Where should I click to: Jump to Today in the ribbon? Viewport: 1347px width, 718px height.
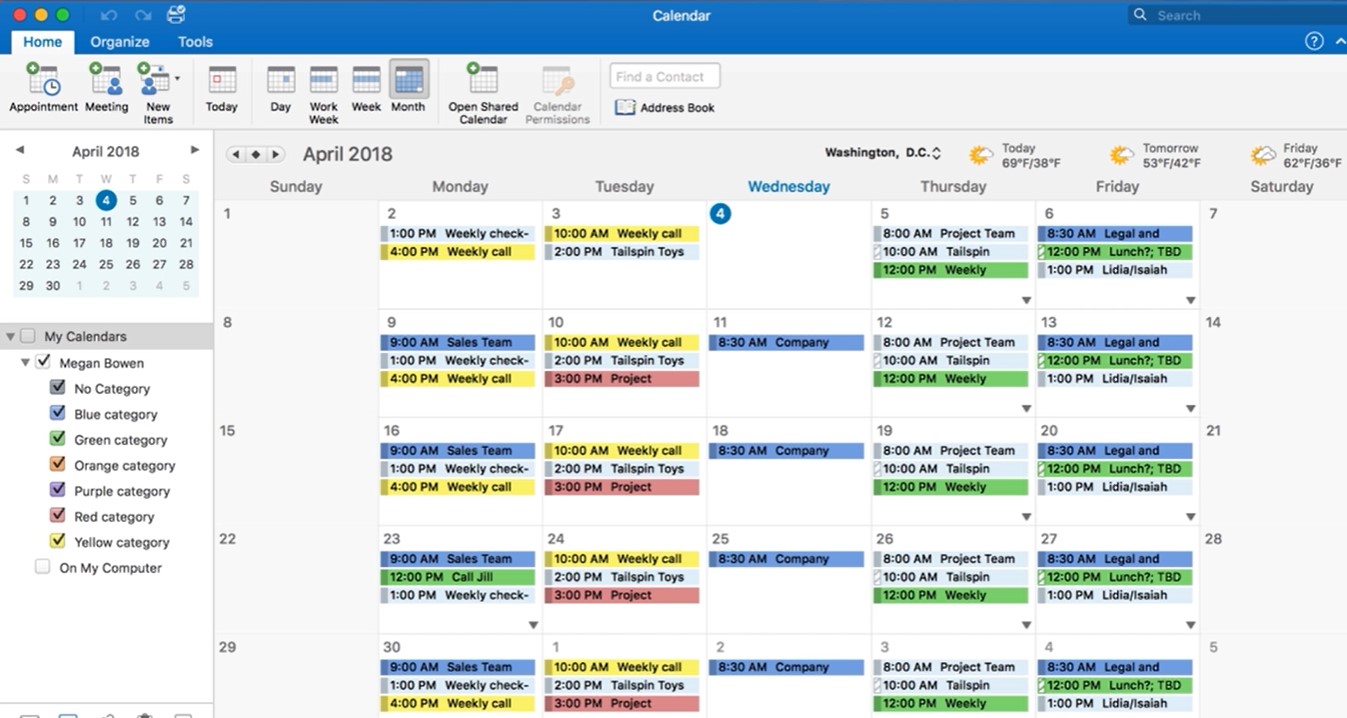coord(222,88)
